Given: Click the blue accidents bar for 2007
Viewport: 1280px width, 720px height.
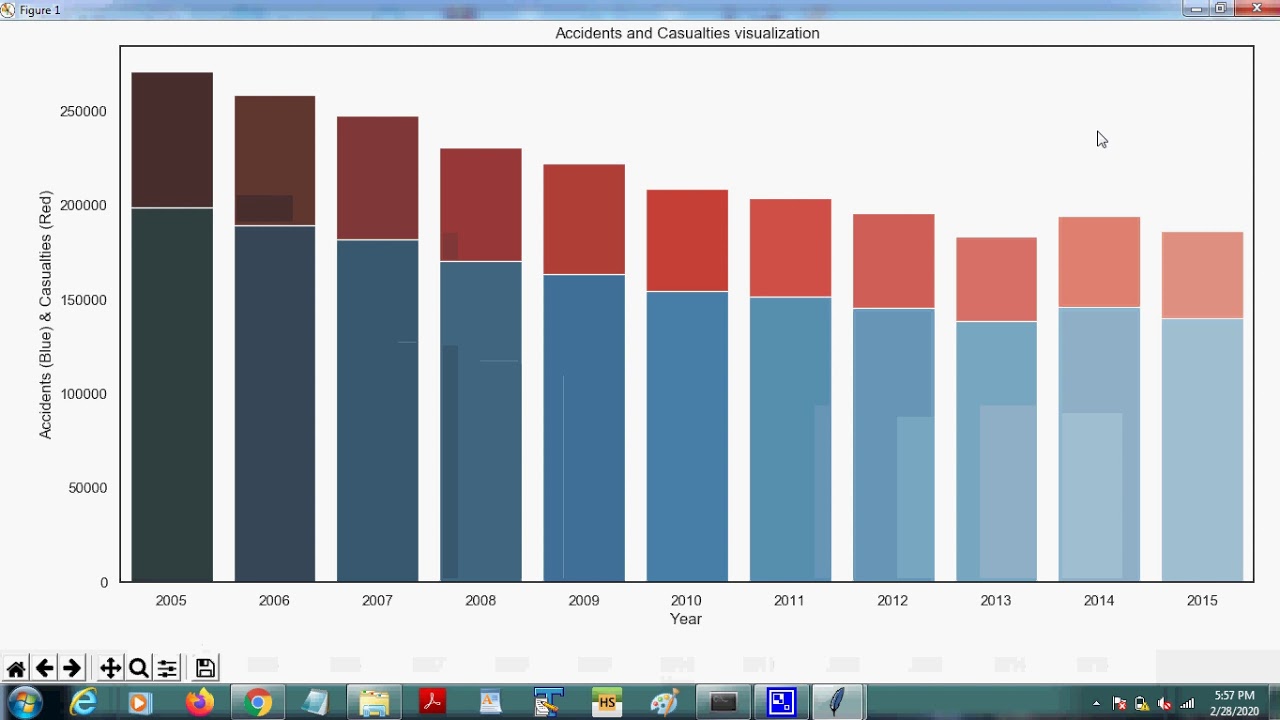Looking at the screenshot, I should (377, 411).
